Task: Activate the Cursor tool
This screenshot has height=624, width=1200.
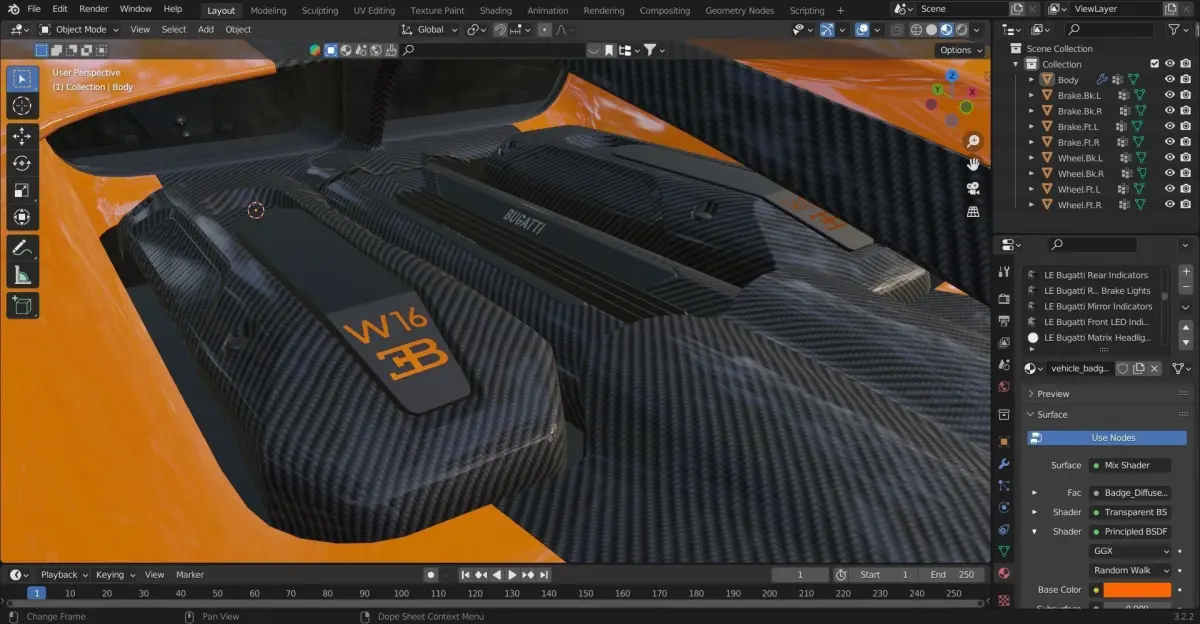Action: coord(22,106)
